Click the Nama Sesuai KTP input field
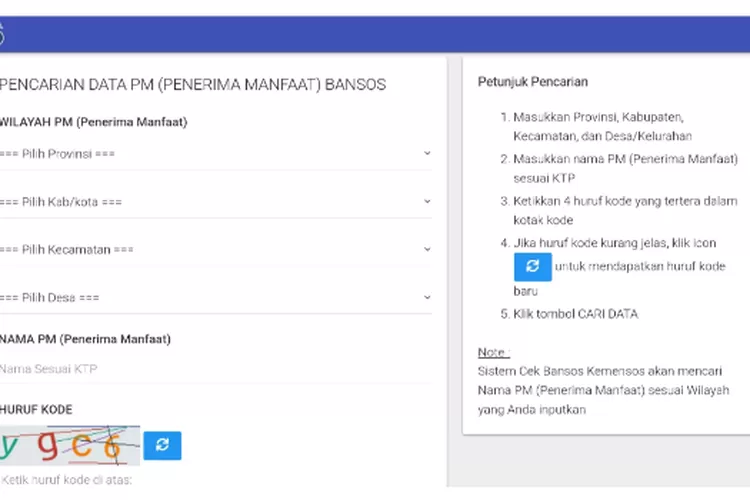This screenshot has width=750, height=500. pos(216,369)
